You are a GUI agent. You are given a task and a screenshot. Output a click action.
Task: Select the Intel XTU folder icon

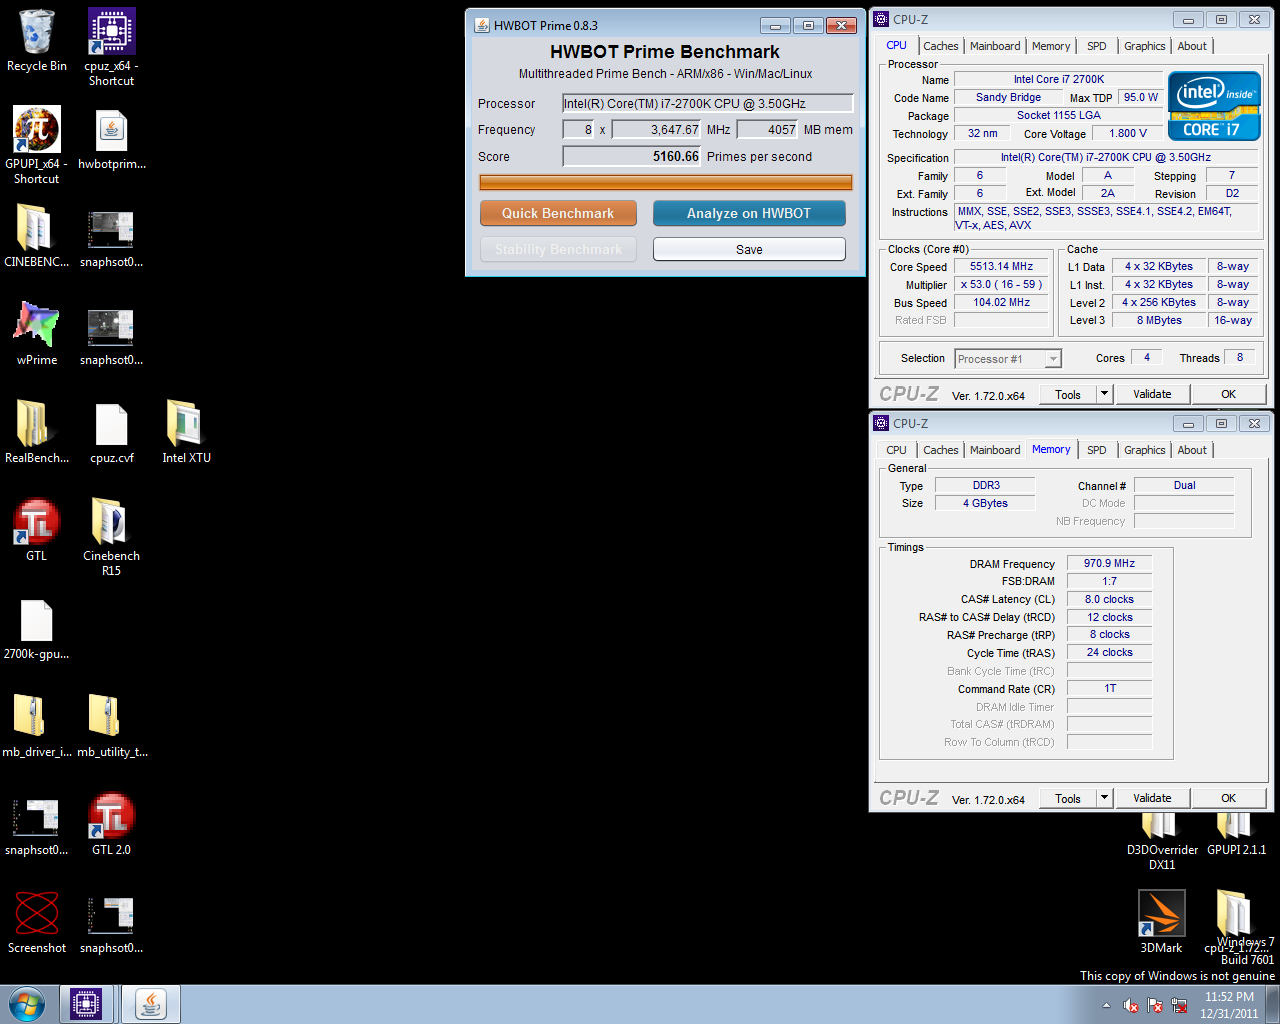pyautogui.click(x=186, y=432)
